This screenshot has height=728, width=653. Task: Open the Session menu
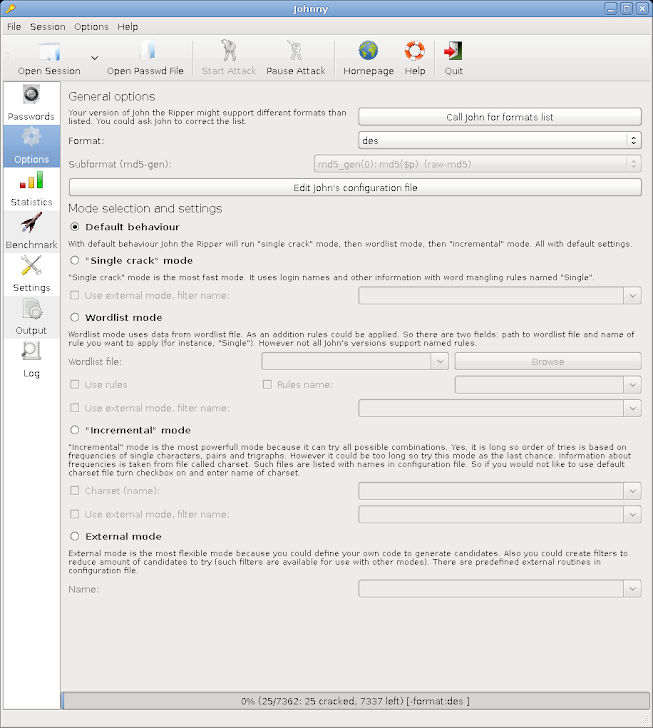[x=48, y=27]
